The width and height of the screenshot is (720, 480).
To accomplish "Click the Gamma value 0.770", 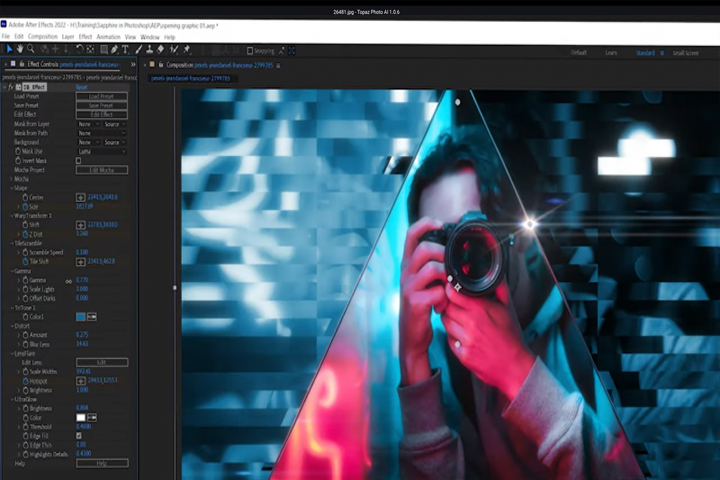I will pyautogui.click(x=82, y=280).
